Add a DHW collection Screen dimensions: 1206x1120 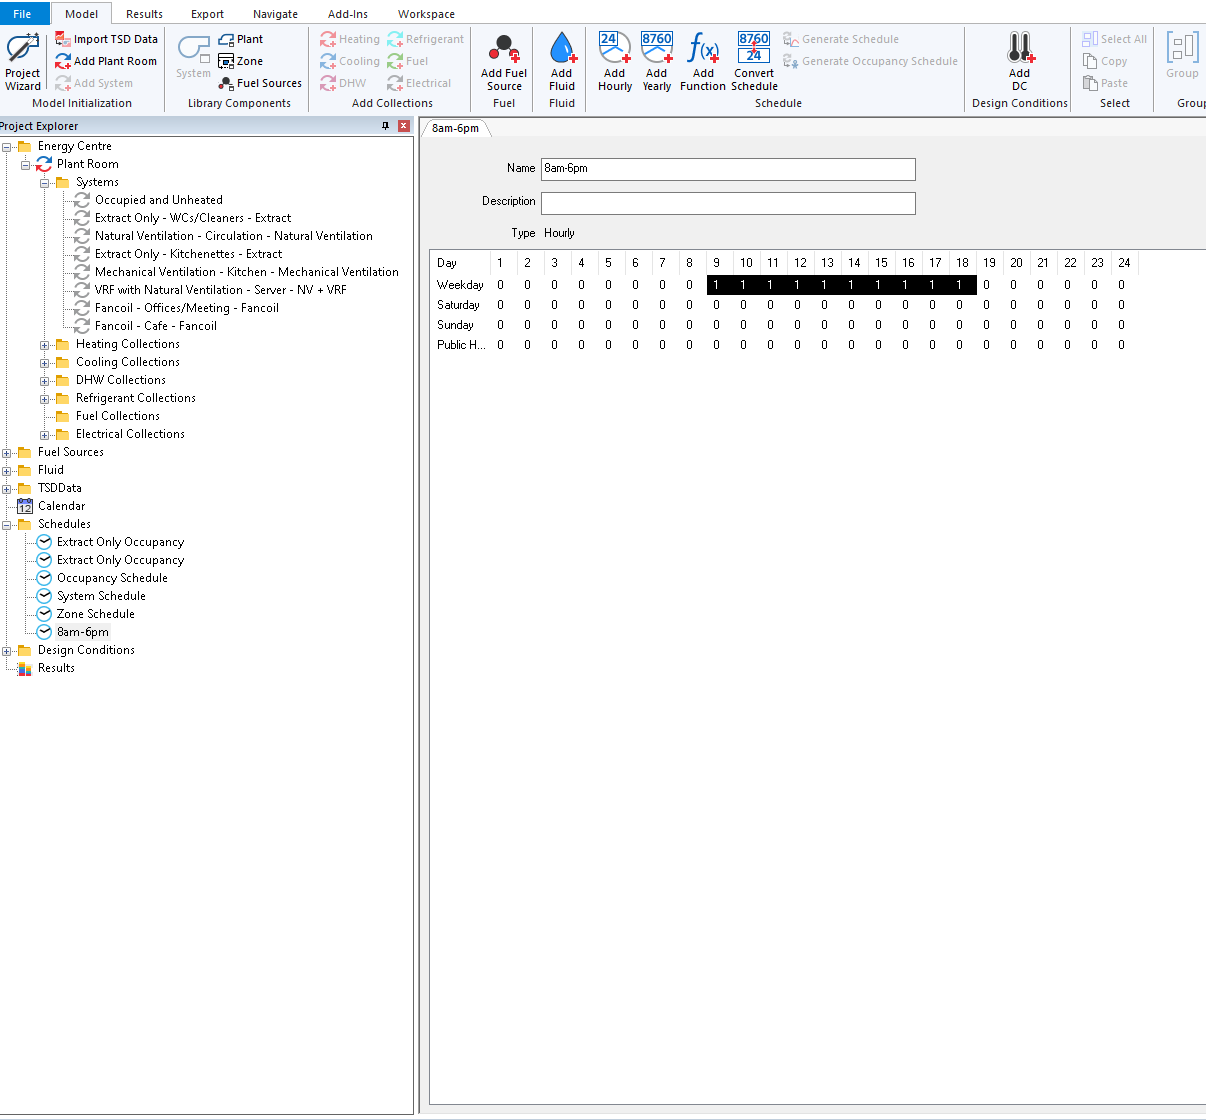pyautogui.click(x=343, y=83)
